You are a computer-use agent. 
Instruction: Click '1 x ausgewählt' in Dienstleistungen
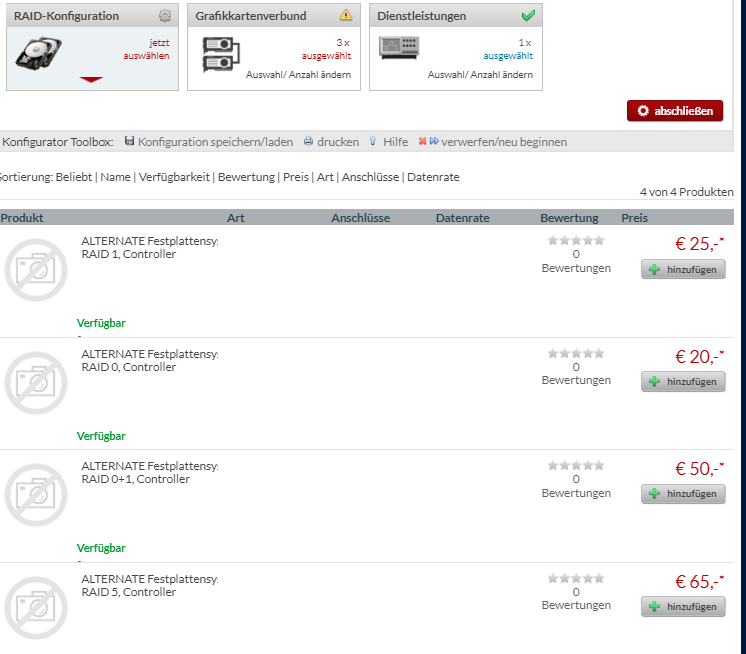(508, 49)
